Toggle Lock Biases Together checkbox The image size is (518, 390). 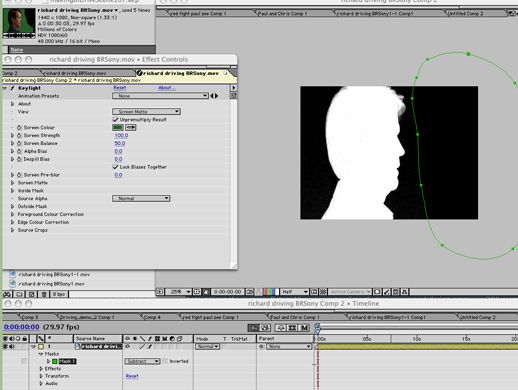[116, 167]
